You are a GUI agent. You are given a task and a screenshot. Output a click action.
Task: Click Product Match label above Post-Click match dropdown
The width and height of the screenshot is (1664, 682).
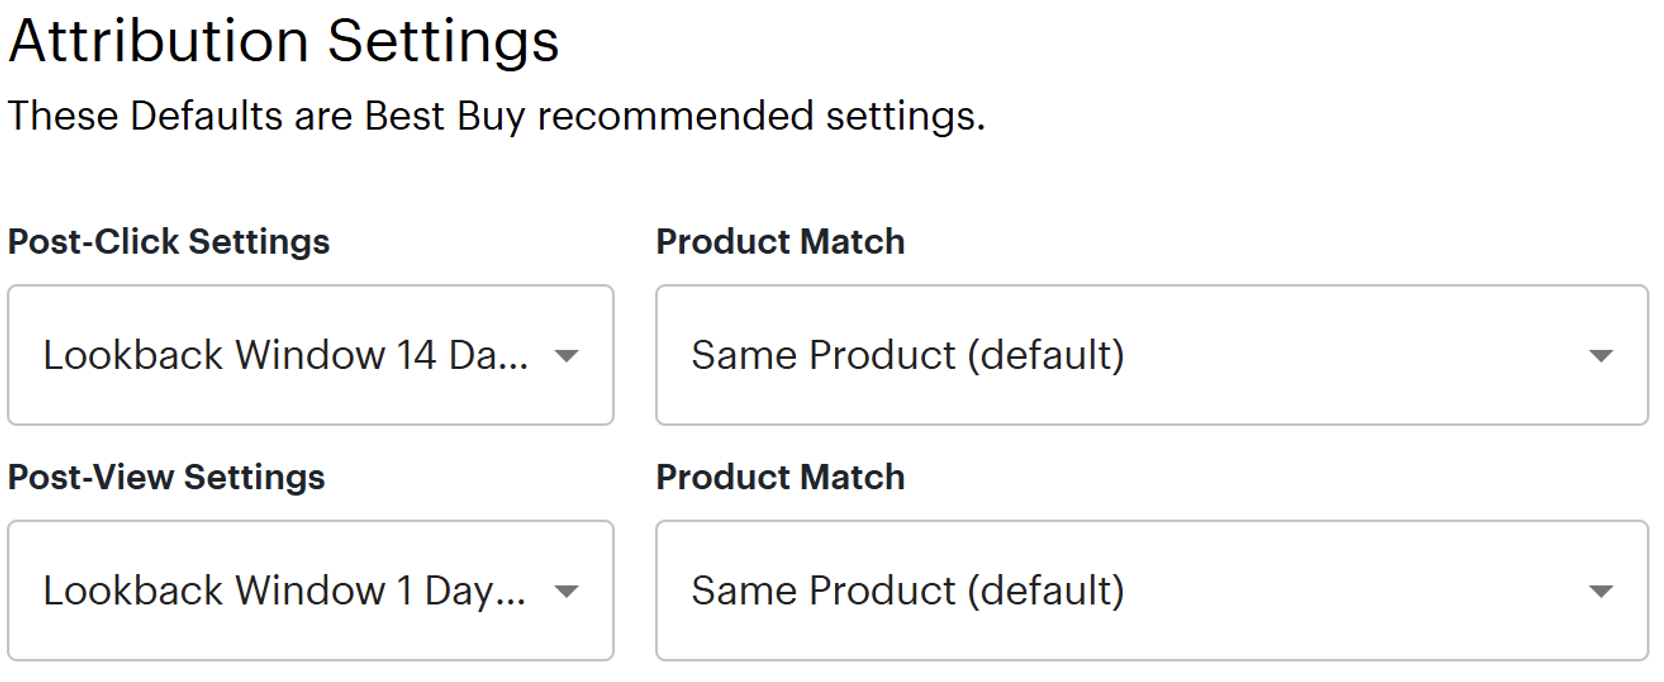click(780, 242)
